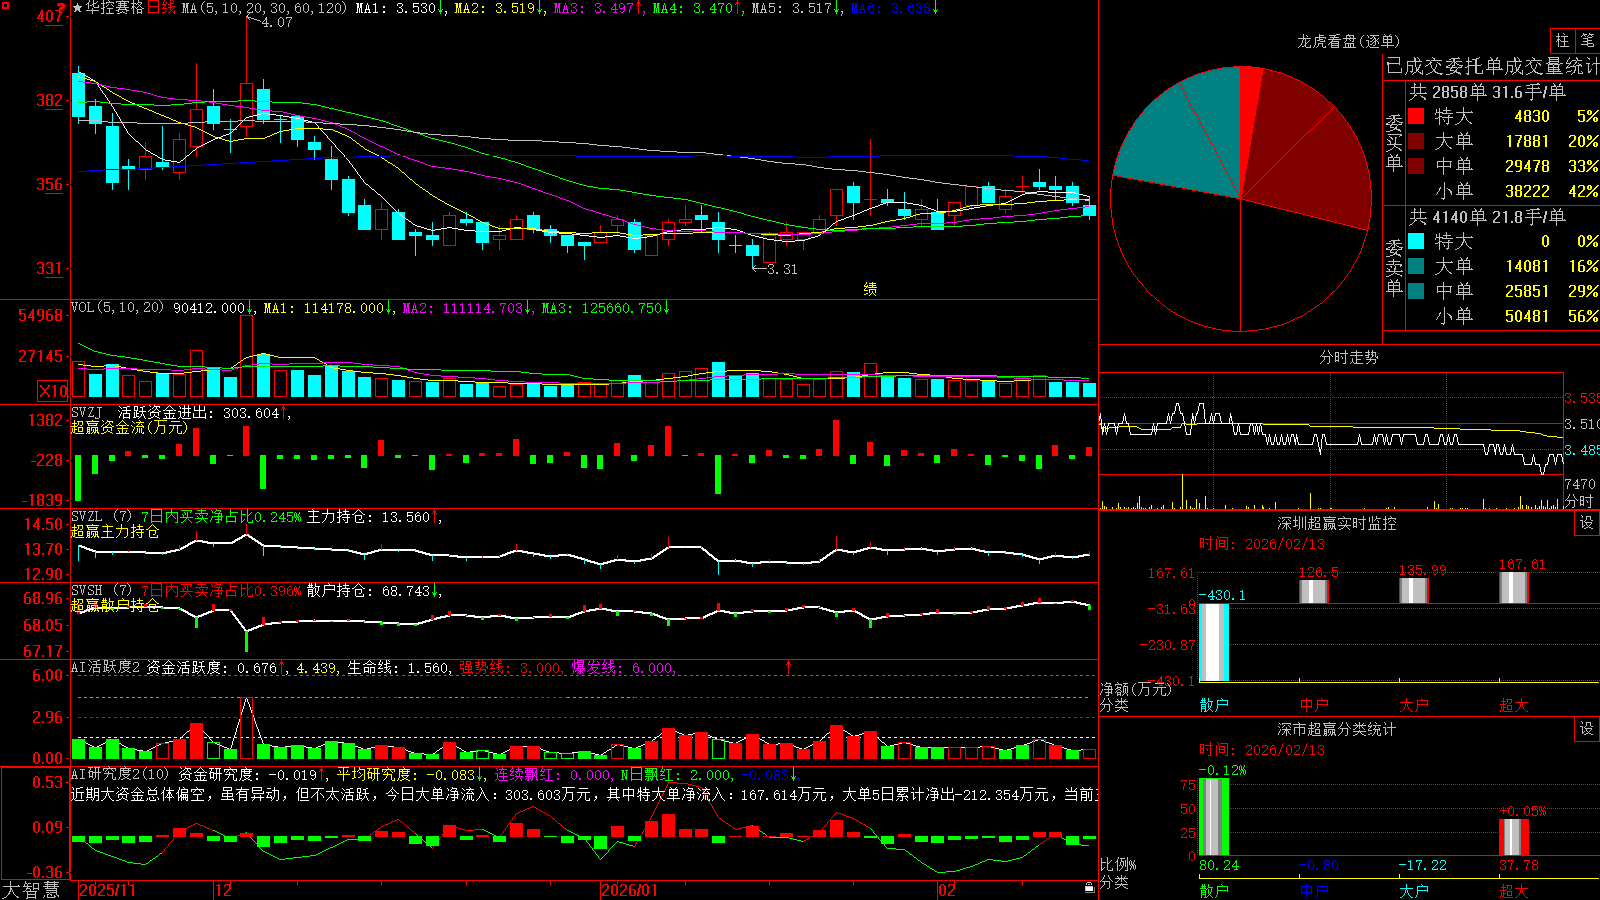
Task: Click the 委买单 中单 swatch
Action: [1416, 166]
